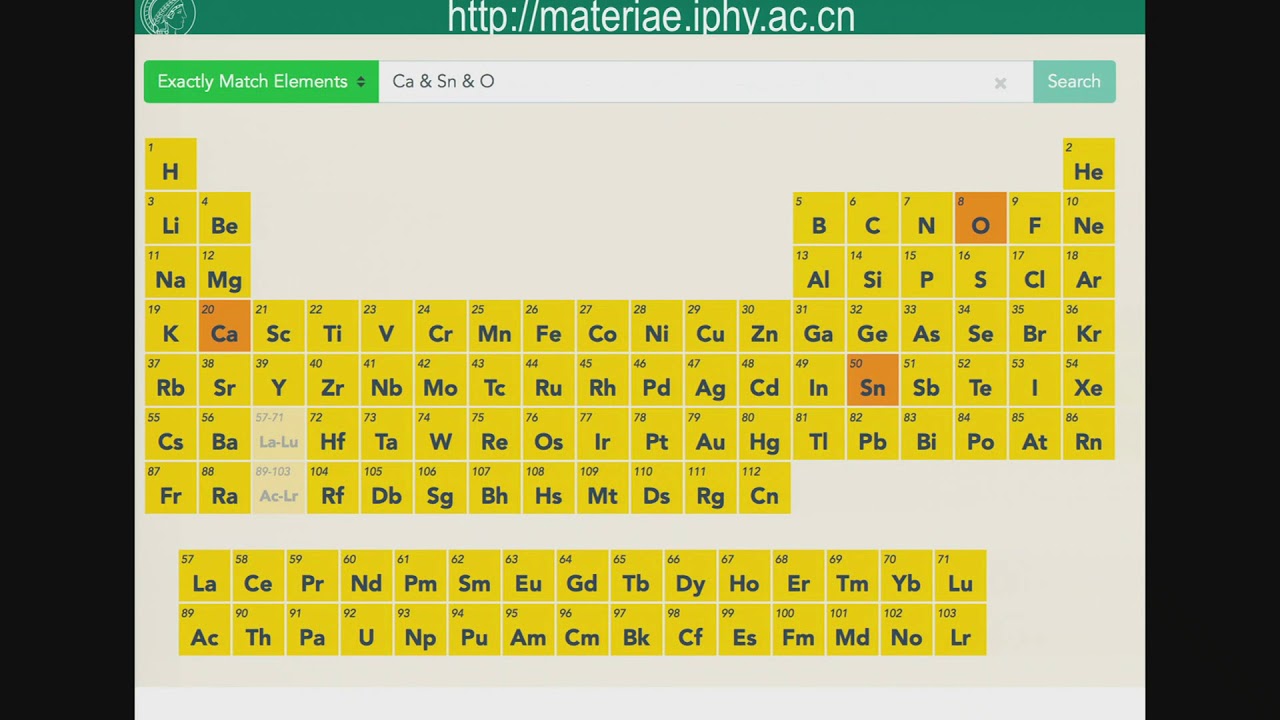Click the Hafnium (Hf) tile
The image size is (1280, 720).
pos(333,434)
